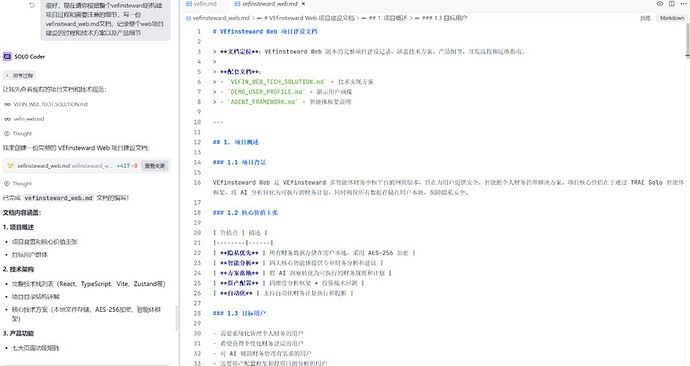Viewport: 690px width, 366px height.
Task: Click the view changes button on file card
Action: tap(155, 166)
